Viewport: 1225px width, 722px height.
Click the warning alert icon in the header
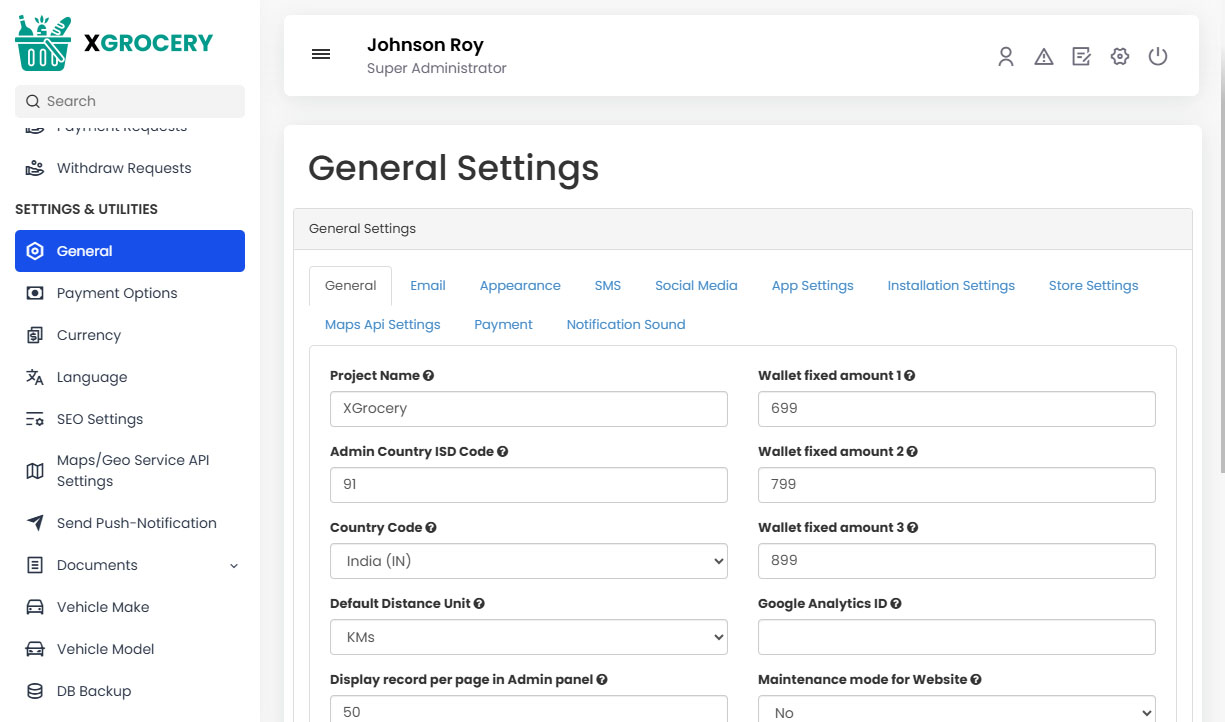[1043, 57]
